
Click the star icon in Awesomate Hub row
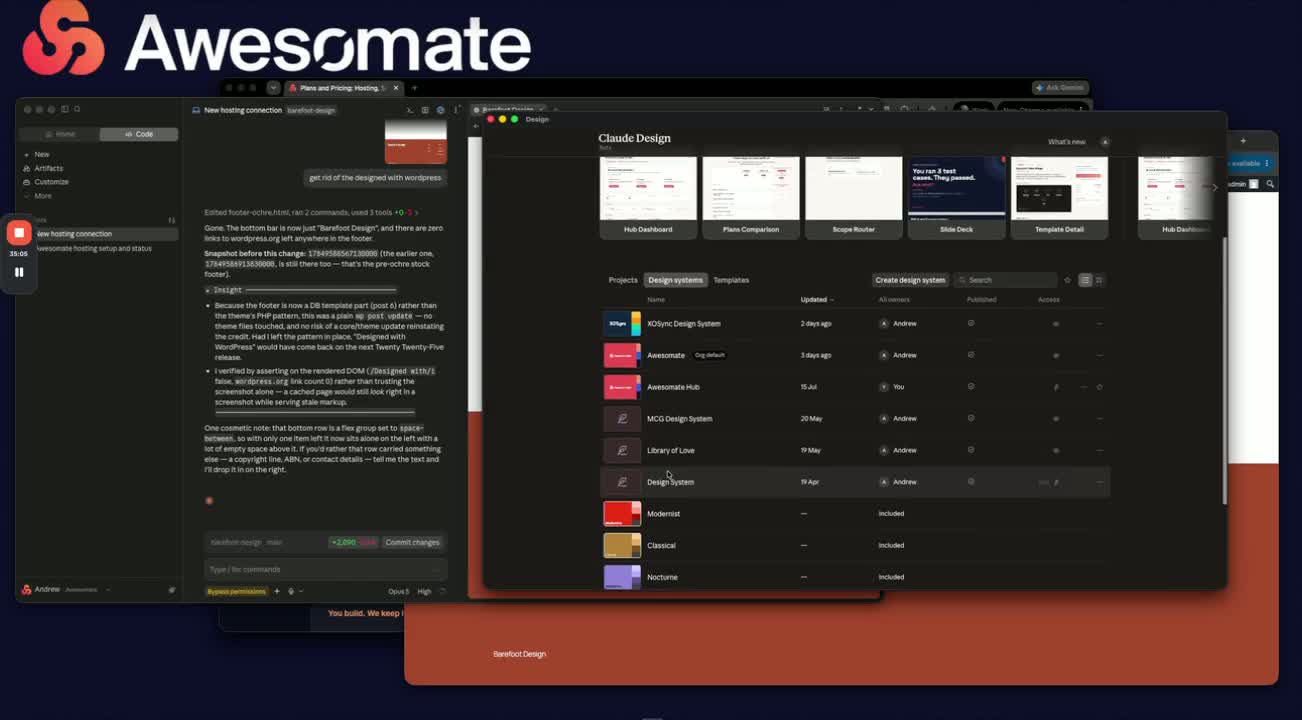[1099, 387]
